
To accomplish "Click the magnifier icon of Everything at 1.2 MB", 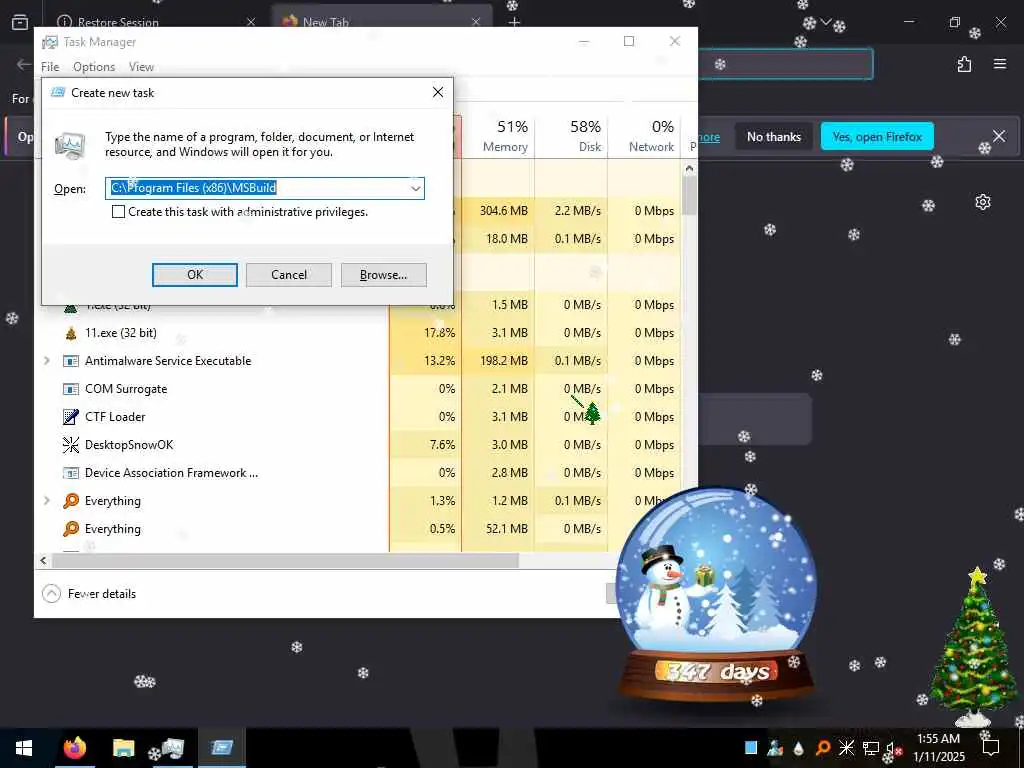I will pyautogui.click(x=71, y=501).
